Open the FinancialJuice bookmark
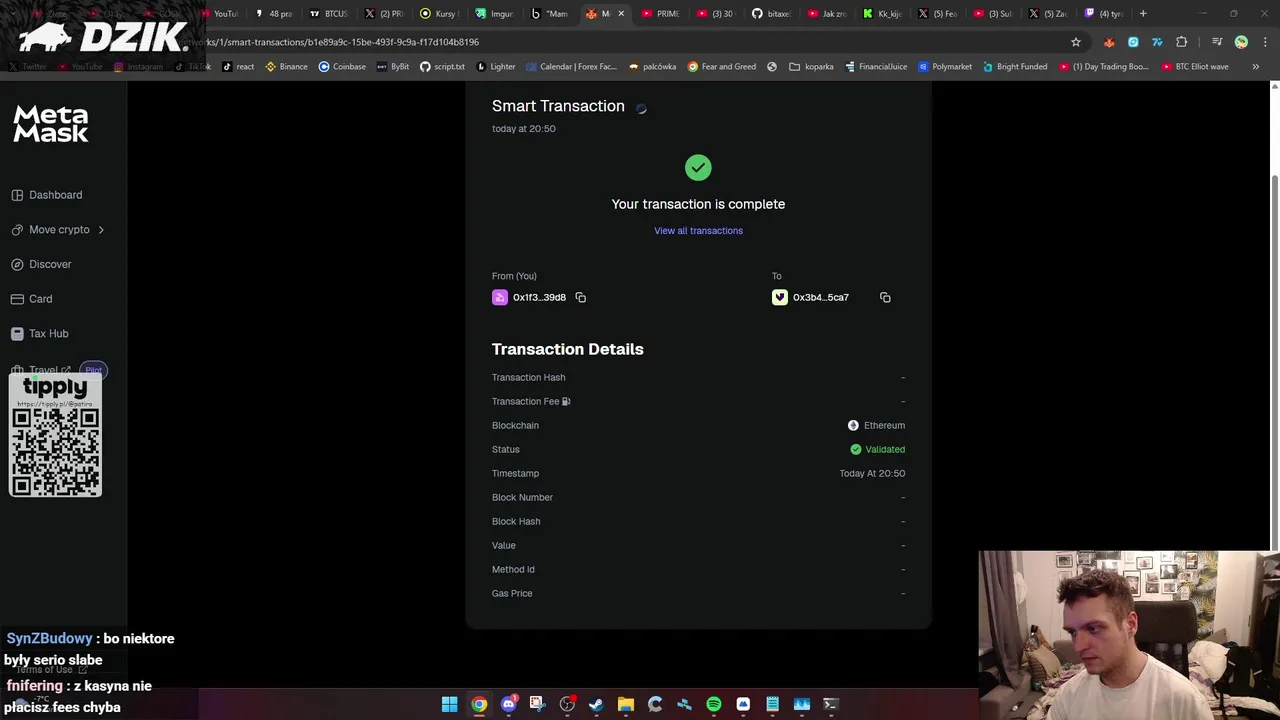 875,67
